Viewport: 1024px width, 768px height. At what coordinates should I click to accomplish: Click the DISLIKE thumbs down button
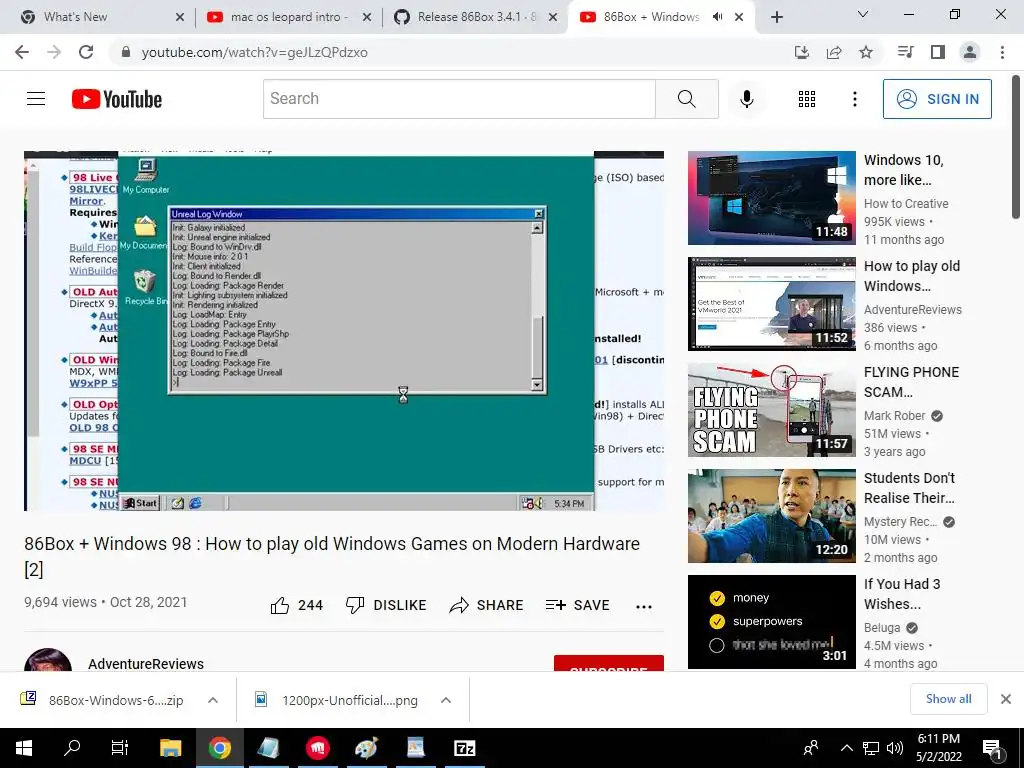click(385, 605)
